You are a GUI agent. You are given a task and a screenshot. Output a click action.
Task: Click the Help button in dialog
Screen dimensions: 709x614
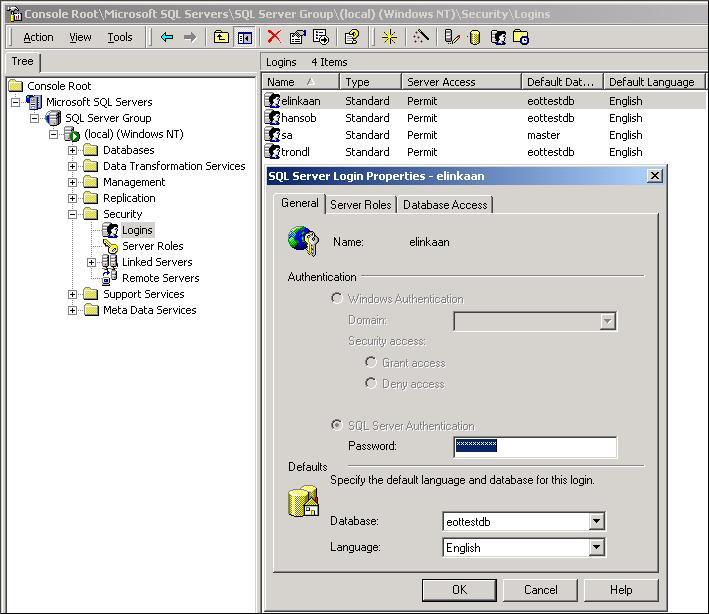[x=621, y=590]
